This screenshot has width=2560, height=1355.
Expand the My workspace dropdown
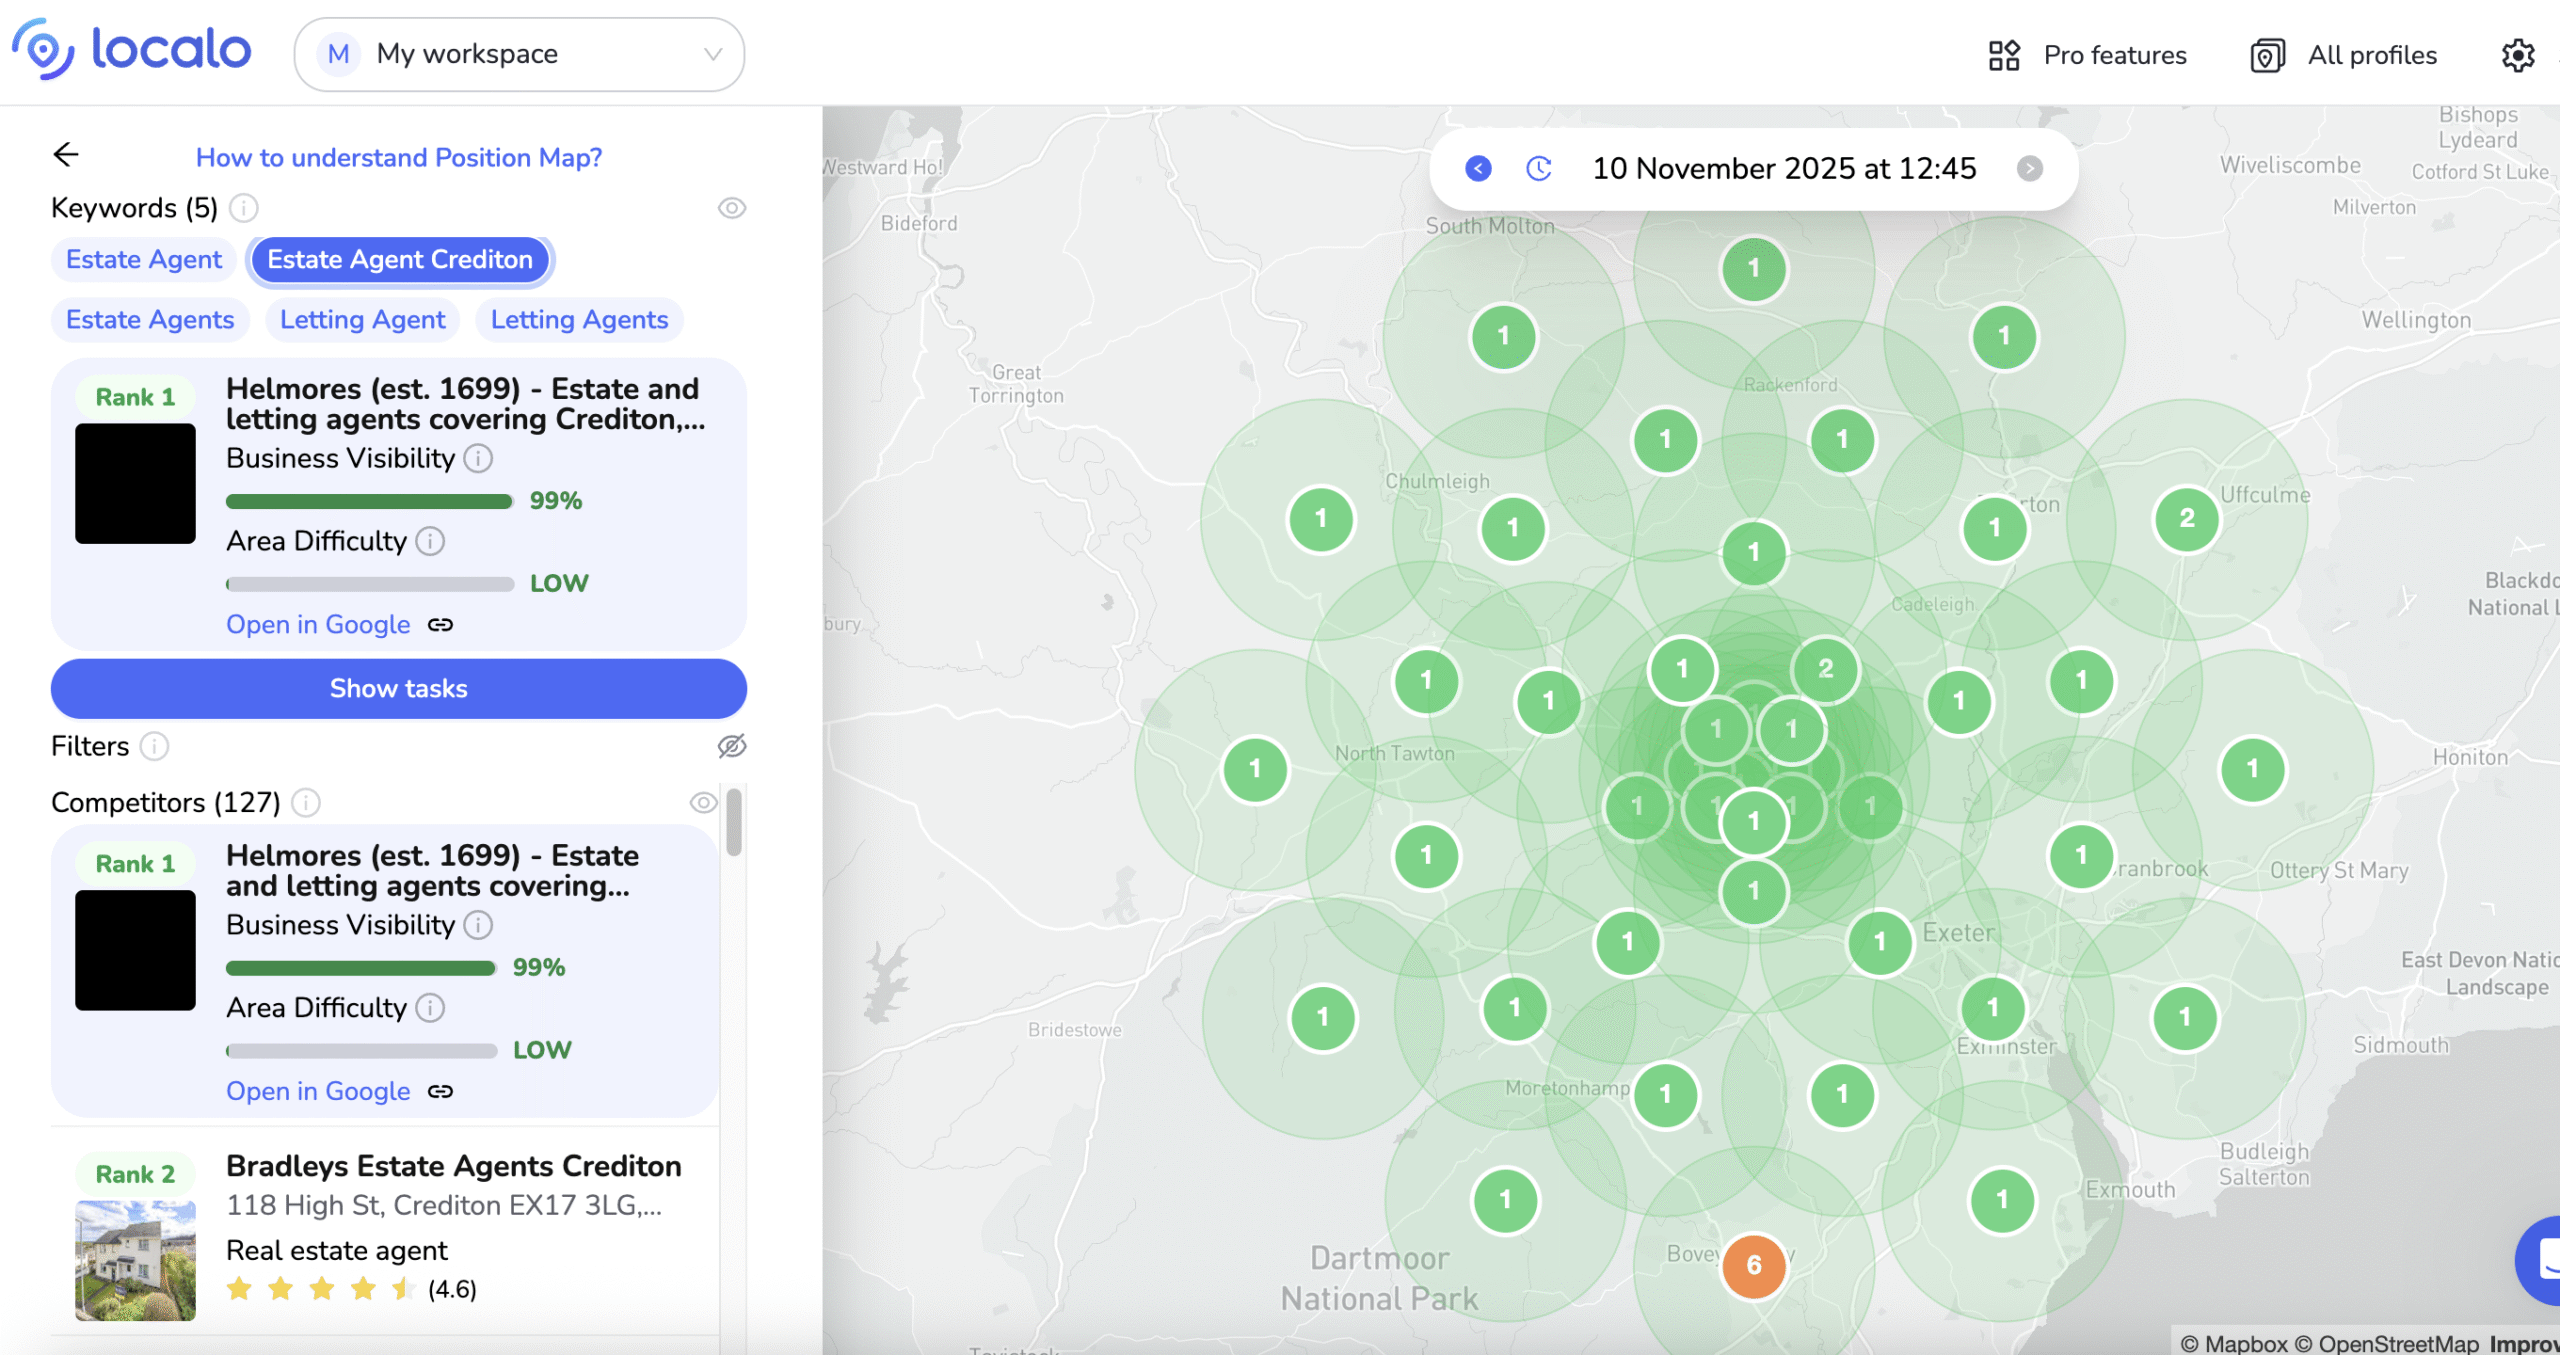click(519, 54)
